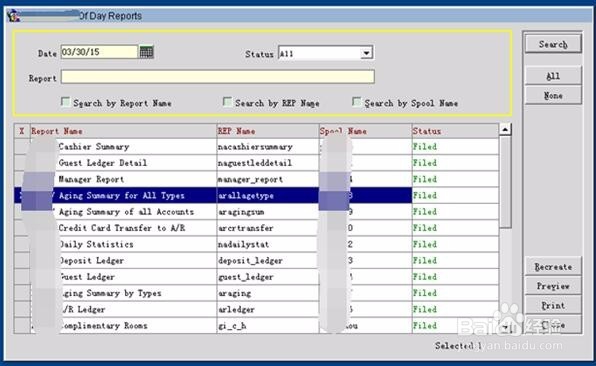This screenshot has height=366, width=596.
Task: Toggle selection box for A/R Ledger row
Action: pos(22,309)
